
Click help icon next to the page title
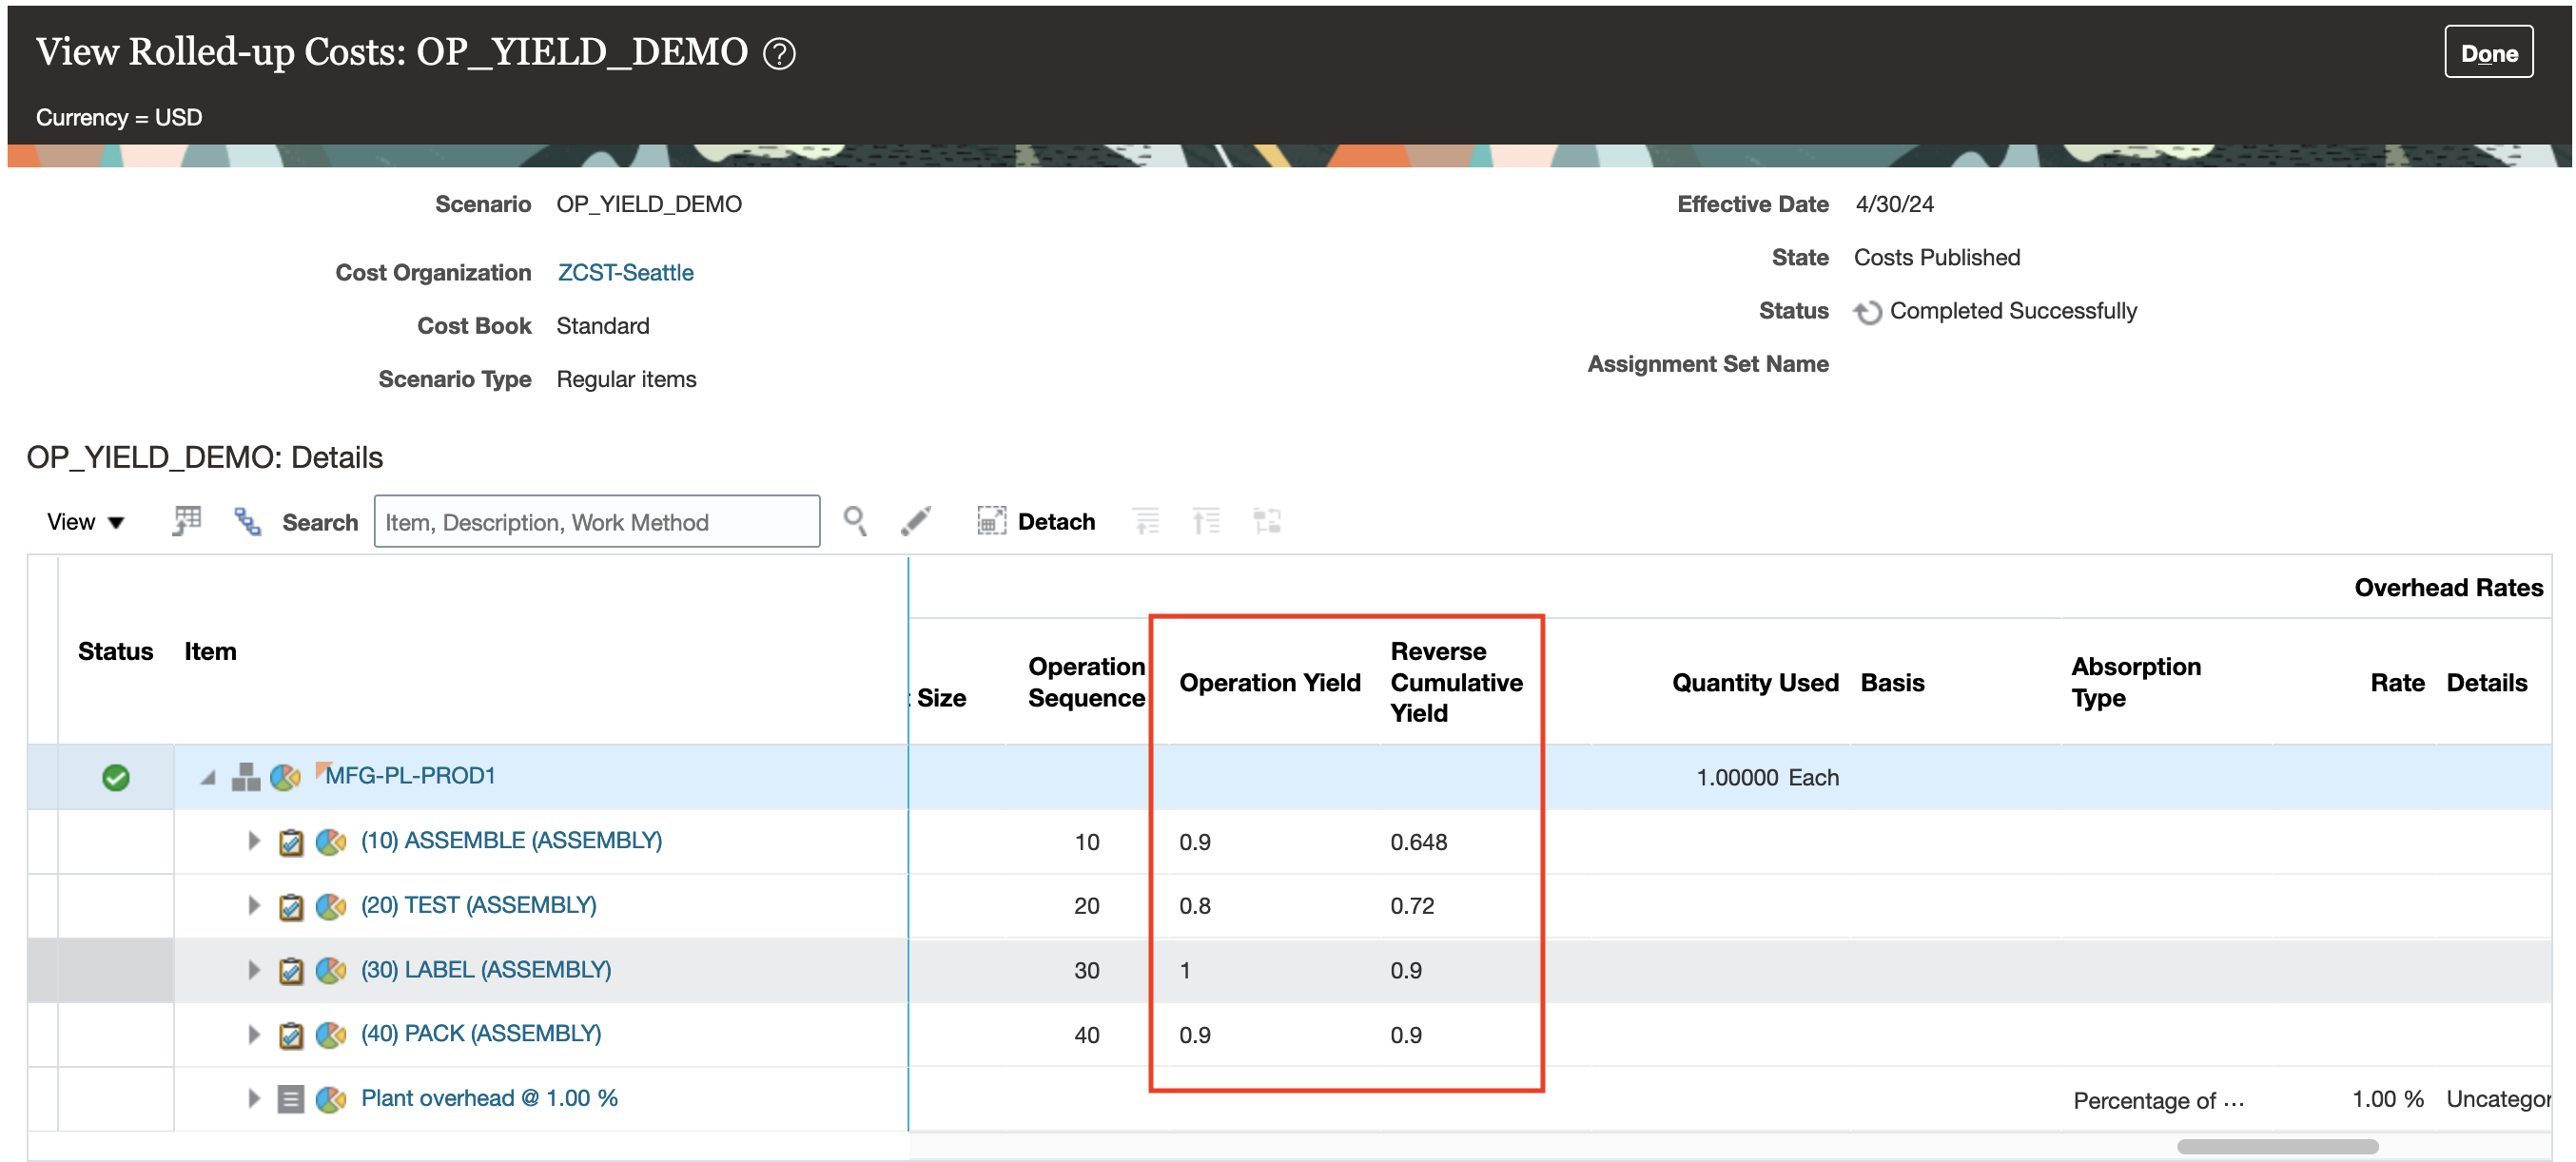click(x=779, y=53)
